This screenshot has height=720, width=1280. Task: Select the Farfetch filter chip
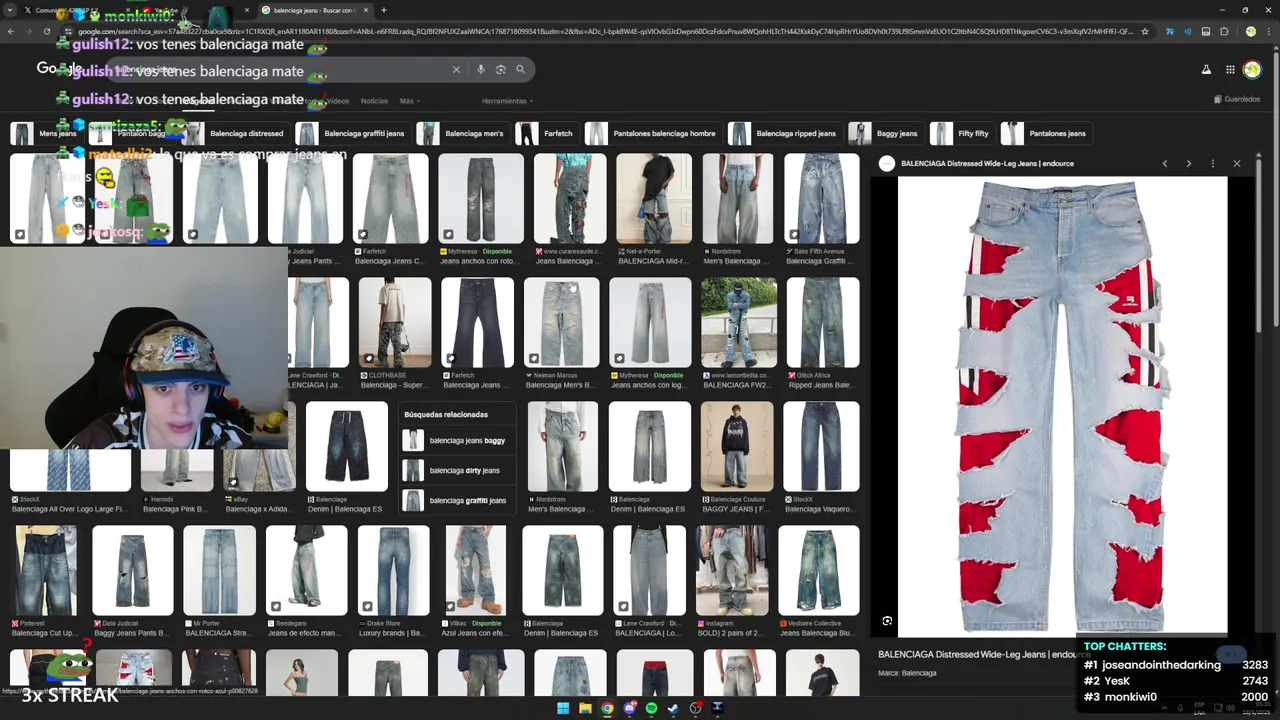click(x=547, y=133)
